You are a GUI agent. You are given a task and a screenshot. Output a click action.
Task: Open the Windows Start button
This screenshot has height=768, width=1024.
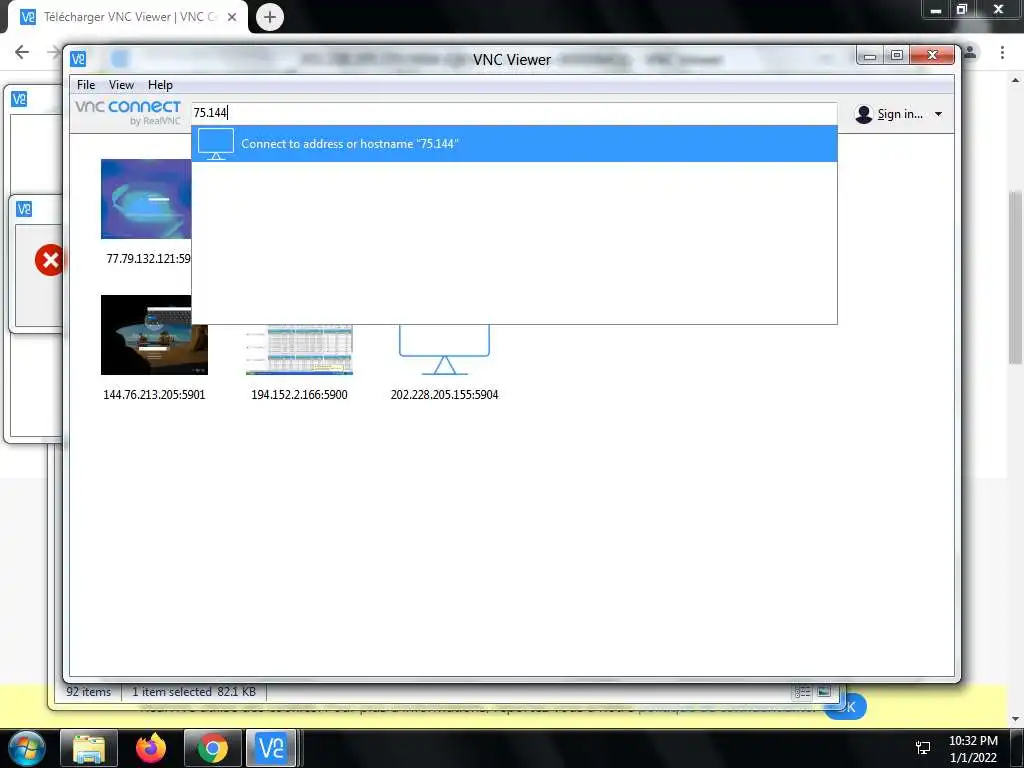(26, 748)
